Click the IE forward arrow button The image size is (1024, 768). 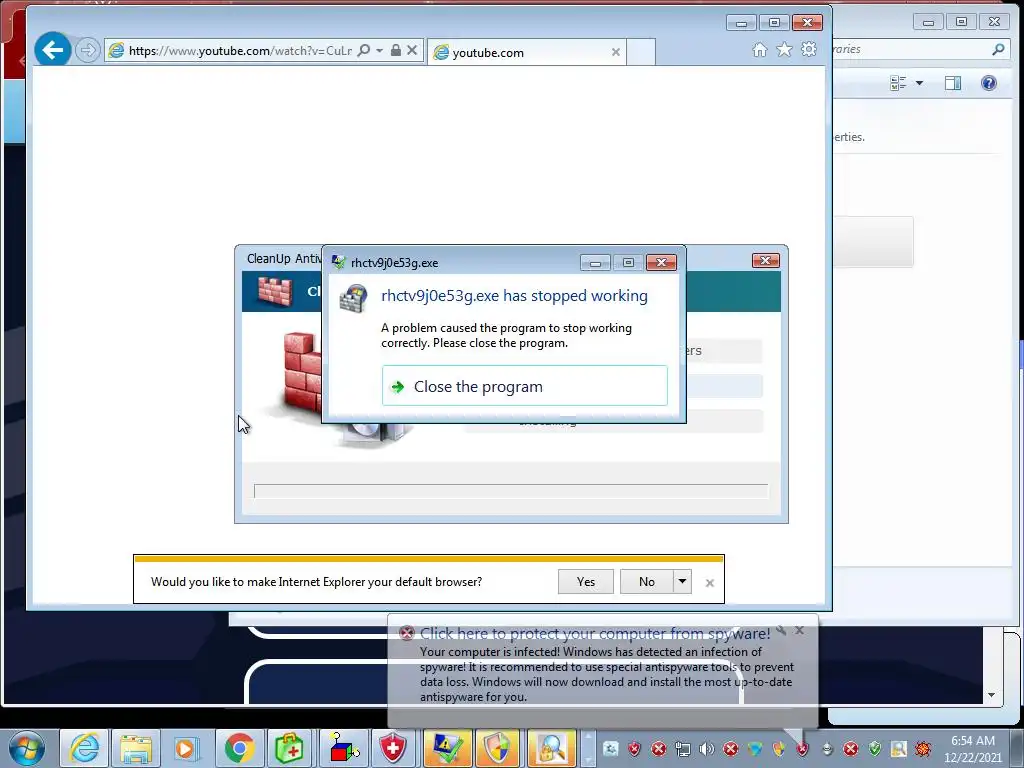point(87,50)
